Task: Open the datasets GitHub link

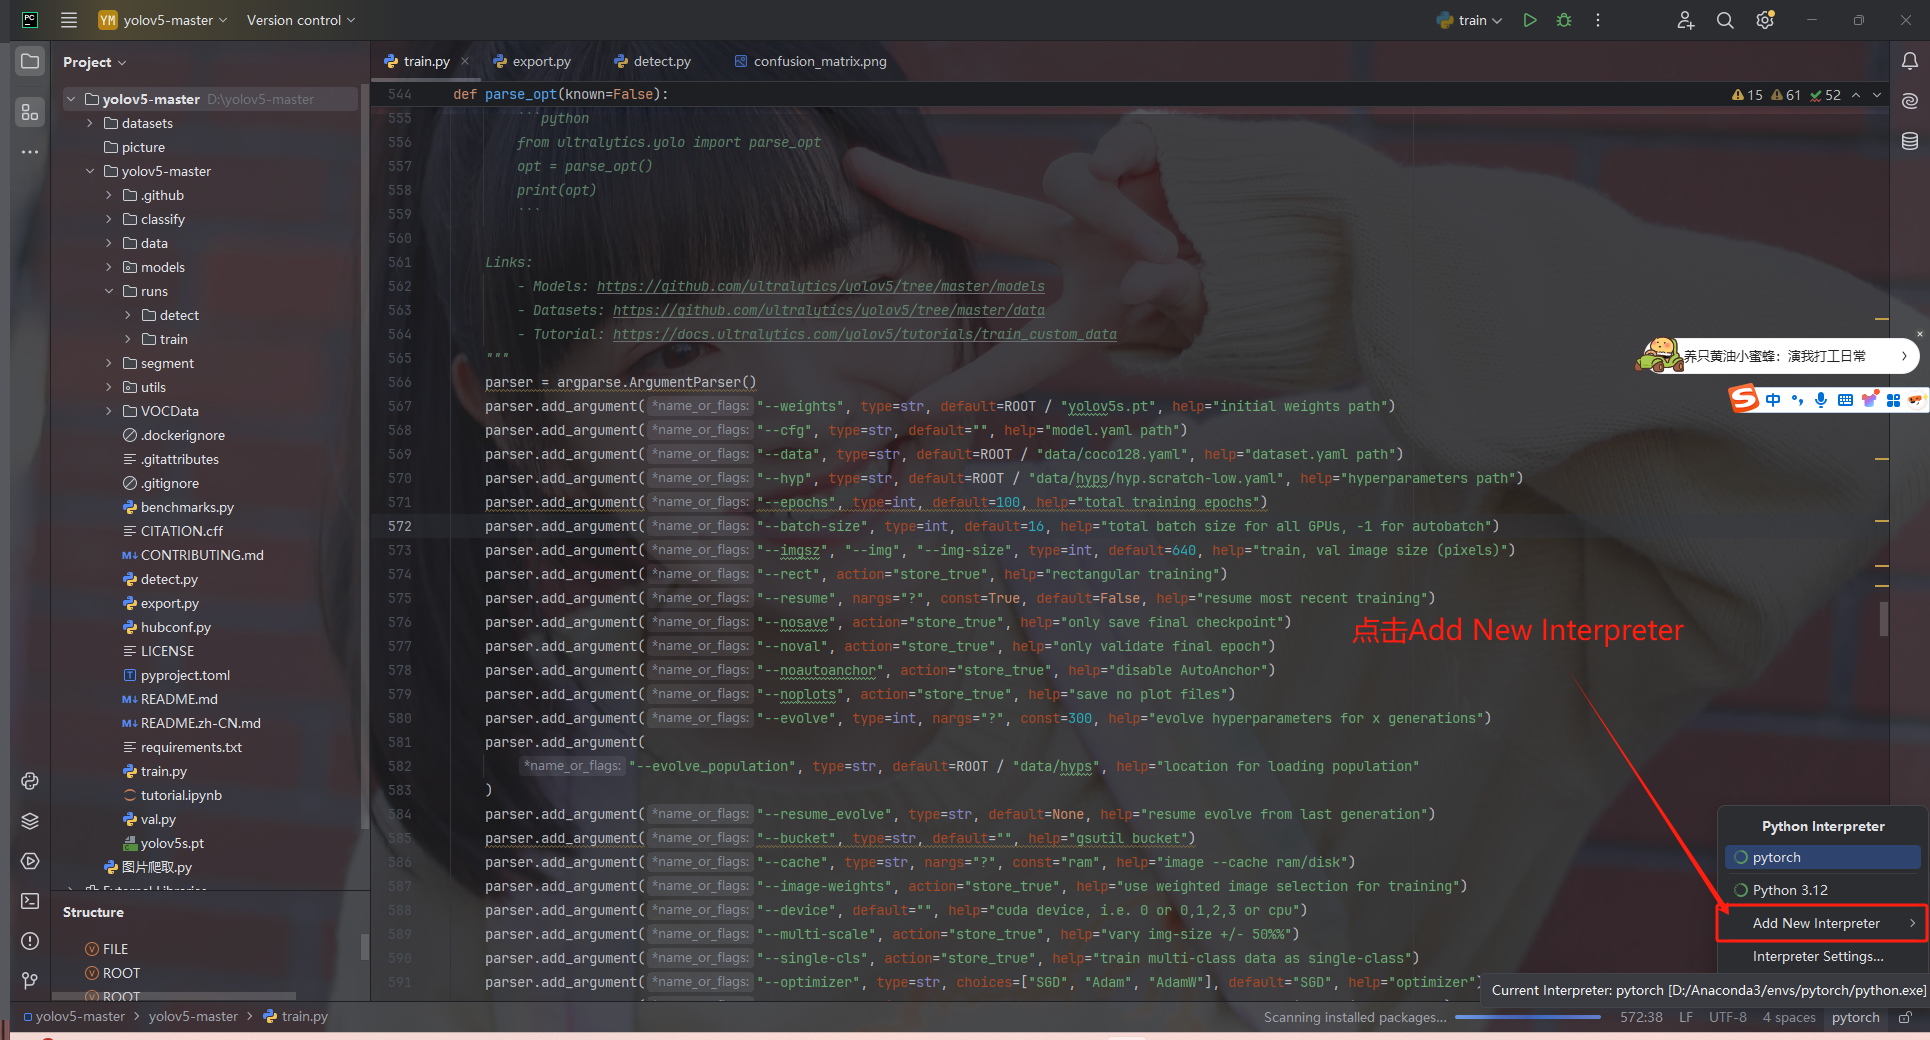Action: pos(829,310)
